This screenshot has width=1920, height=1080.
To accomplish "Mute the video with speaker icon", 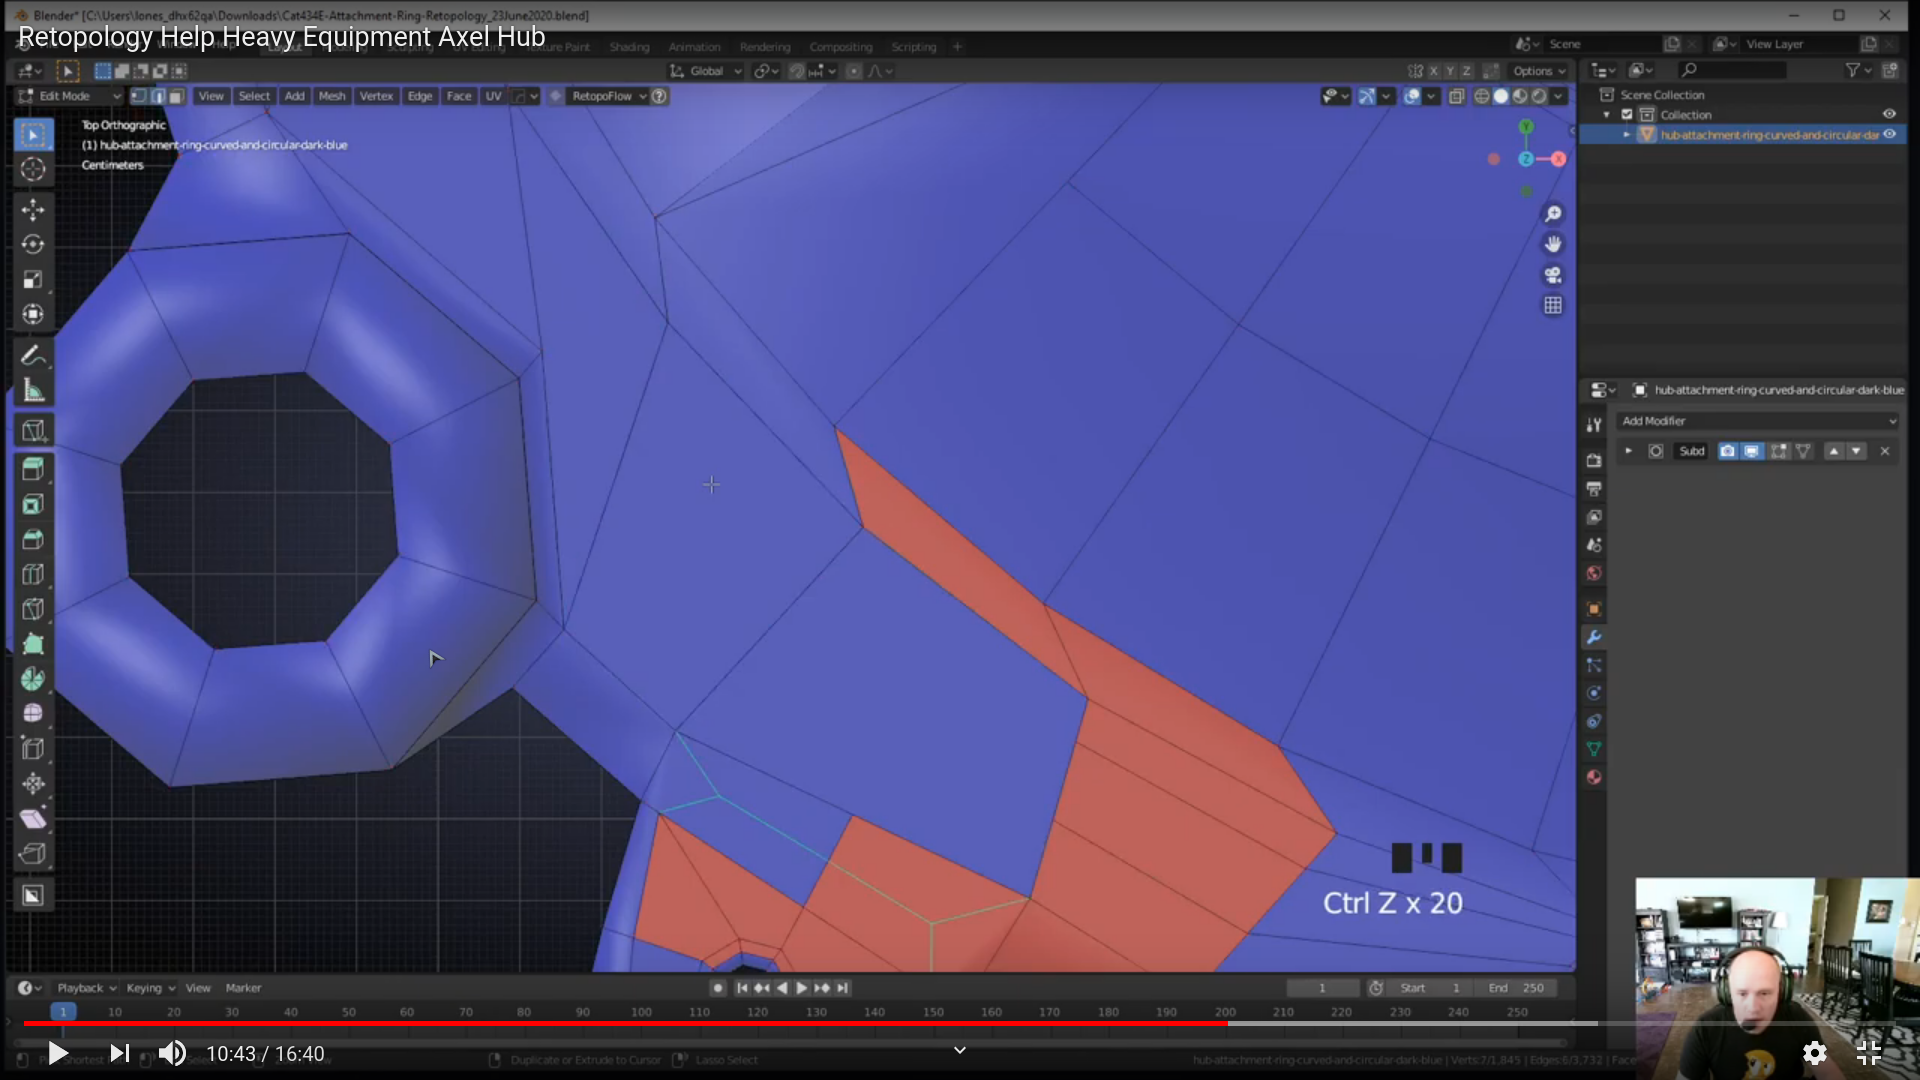I will click(x=172, y=1053).
